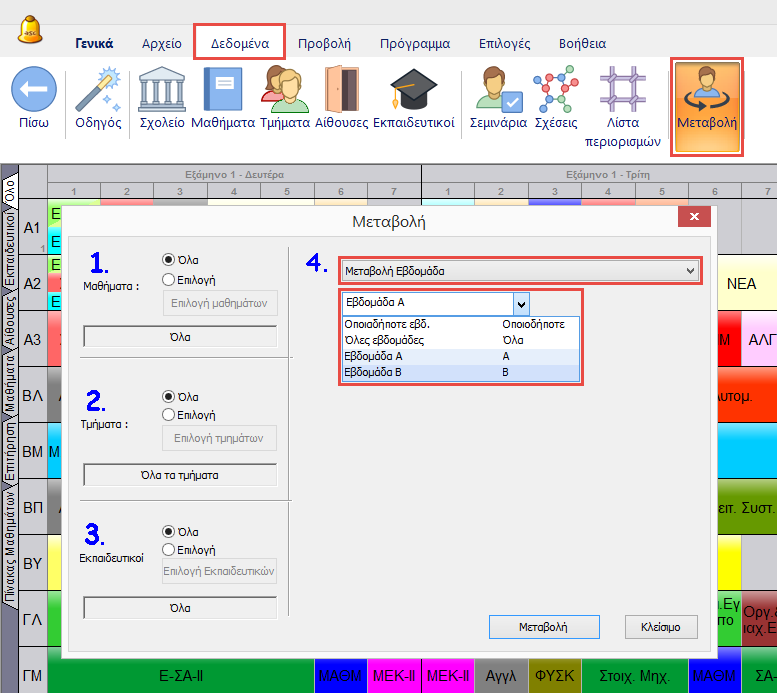Select Όλα radio button for Τμήματα

[x=169, y=395]
